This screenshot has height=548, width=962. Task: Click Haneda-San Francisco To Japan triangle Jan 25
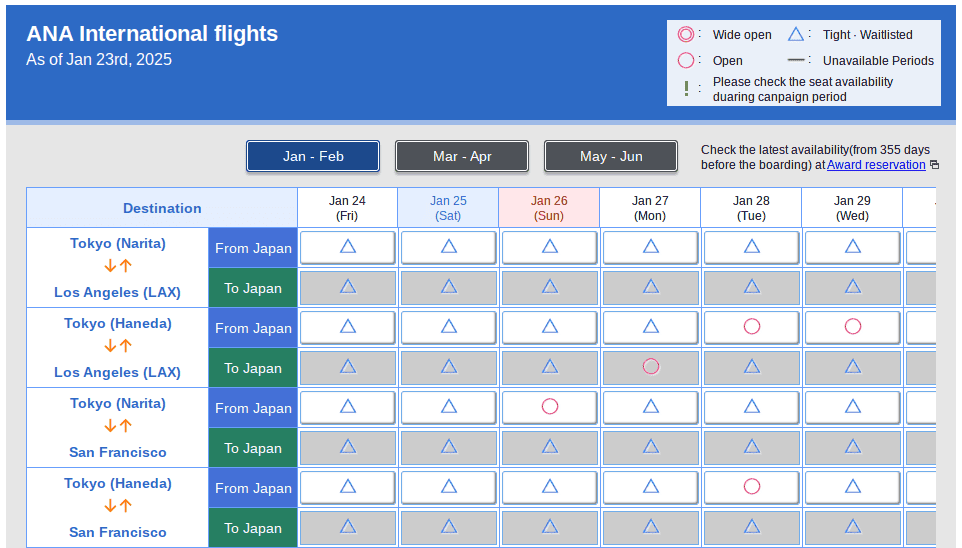click(449, 527)
